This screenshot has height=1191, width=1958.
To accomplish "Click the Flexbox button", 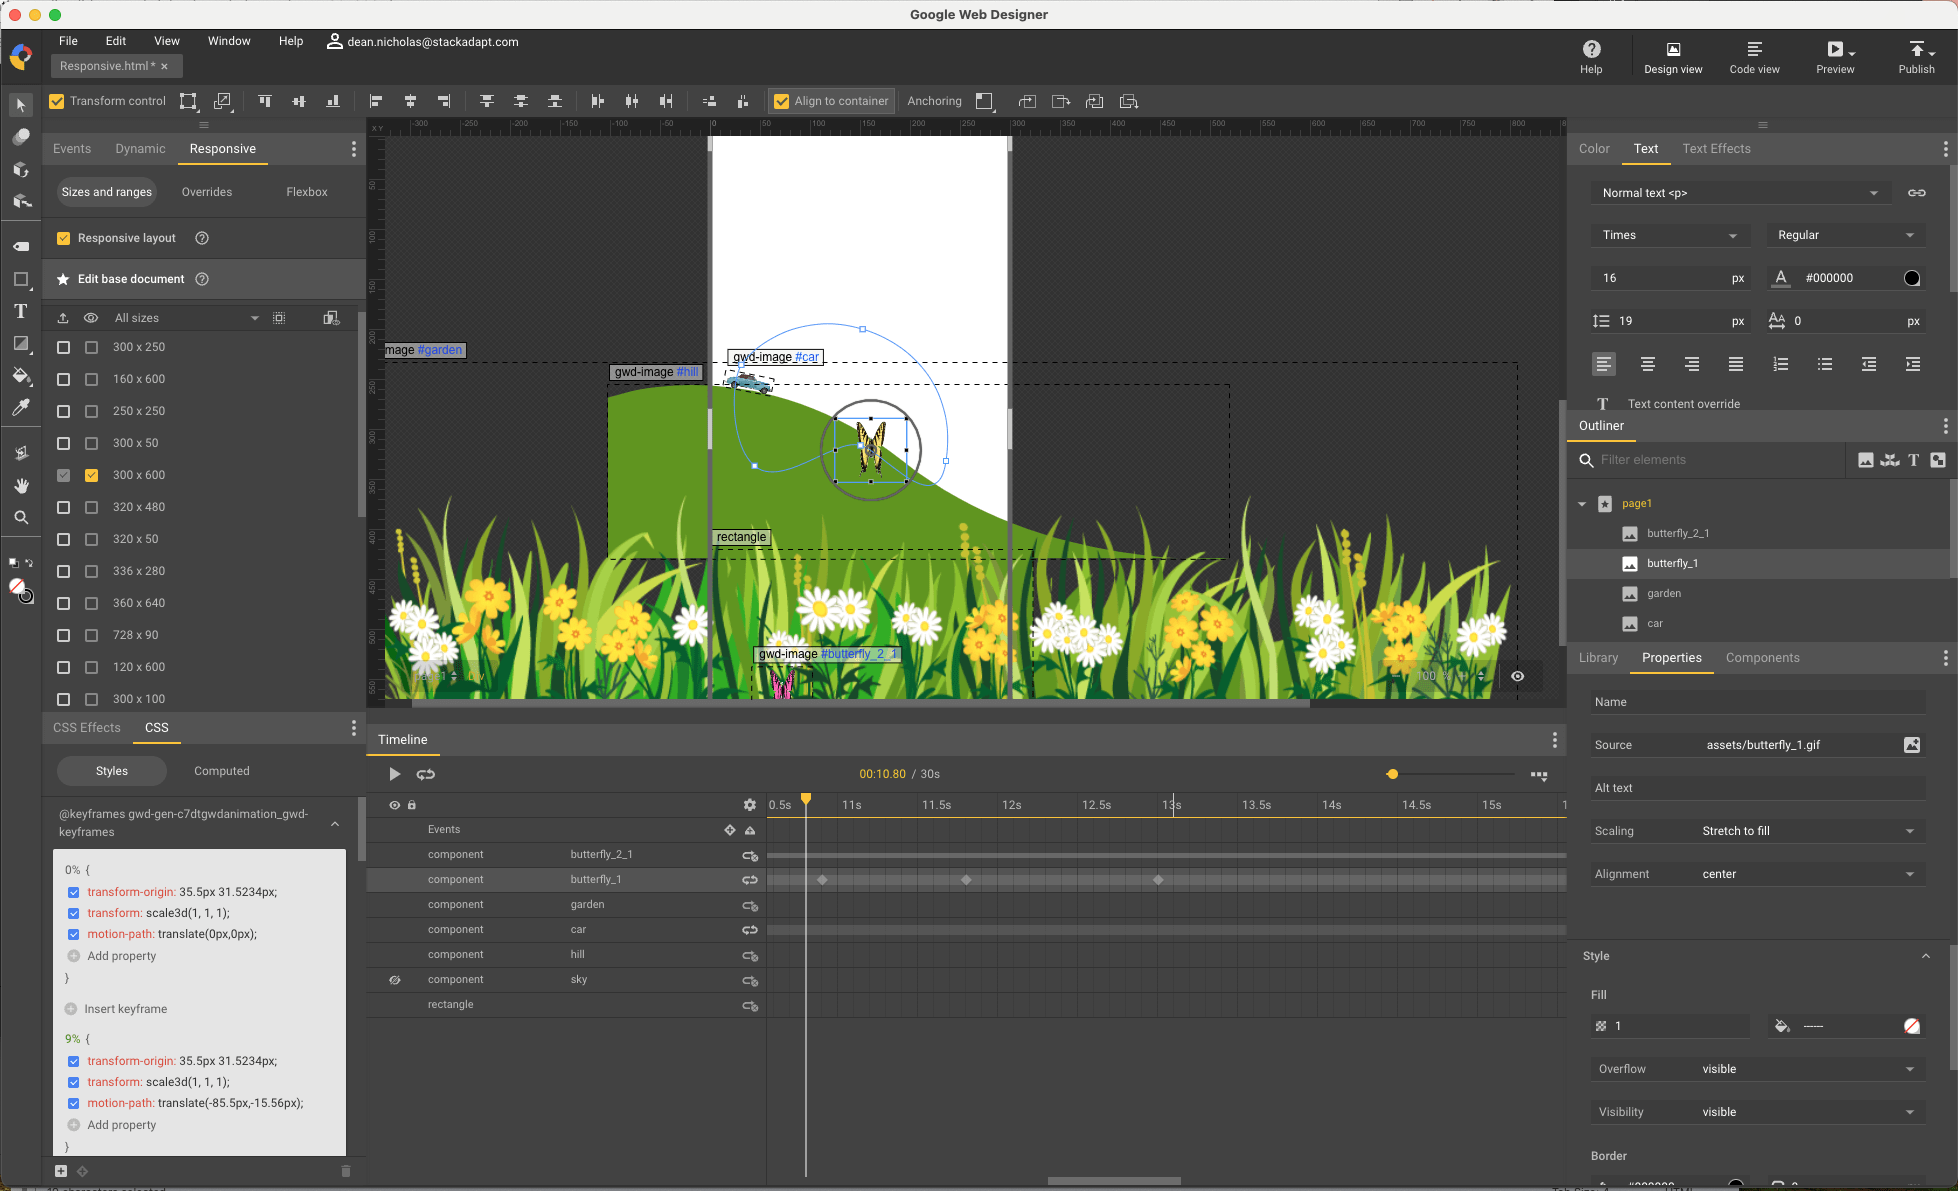I will (x=306, y=192).
